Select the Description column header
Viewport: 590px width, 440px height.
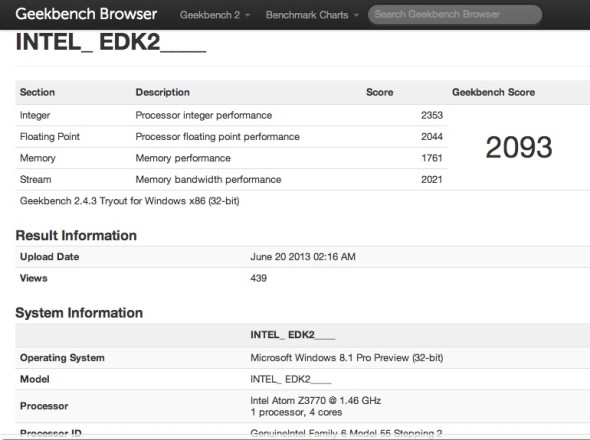click(x=163, y=92)
